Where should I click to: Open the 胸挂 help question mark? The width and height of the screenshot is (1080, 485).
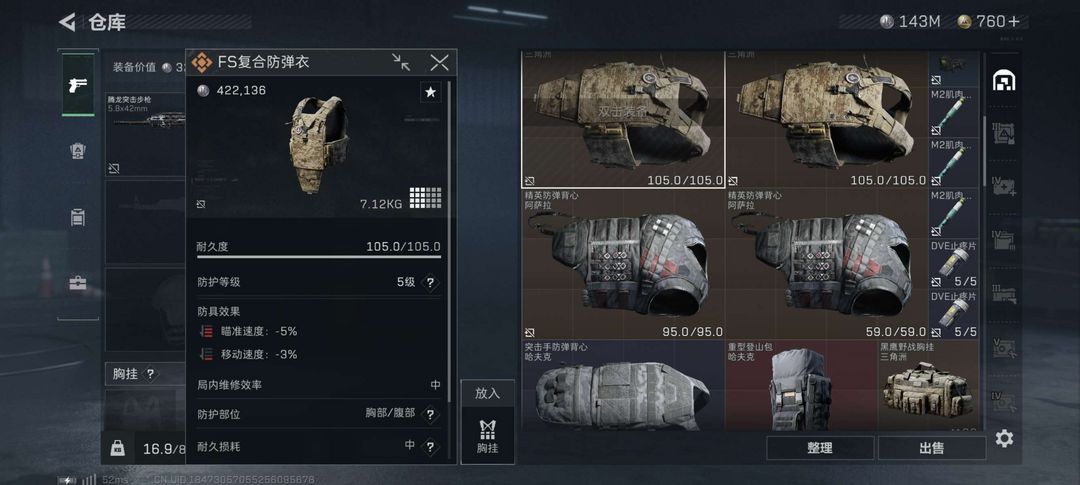[150, 374]
